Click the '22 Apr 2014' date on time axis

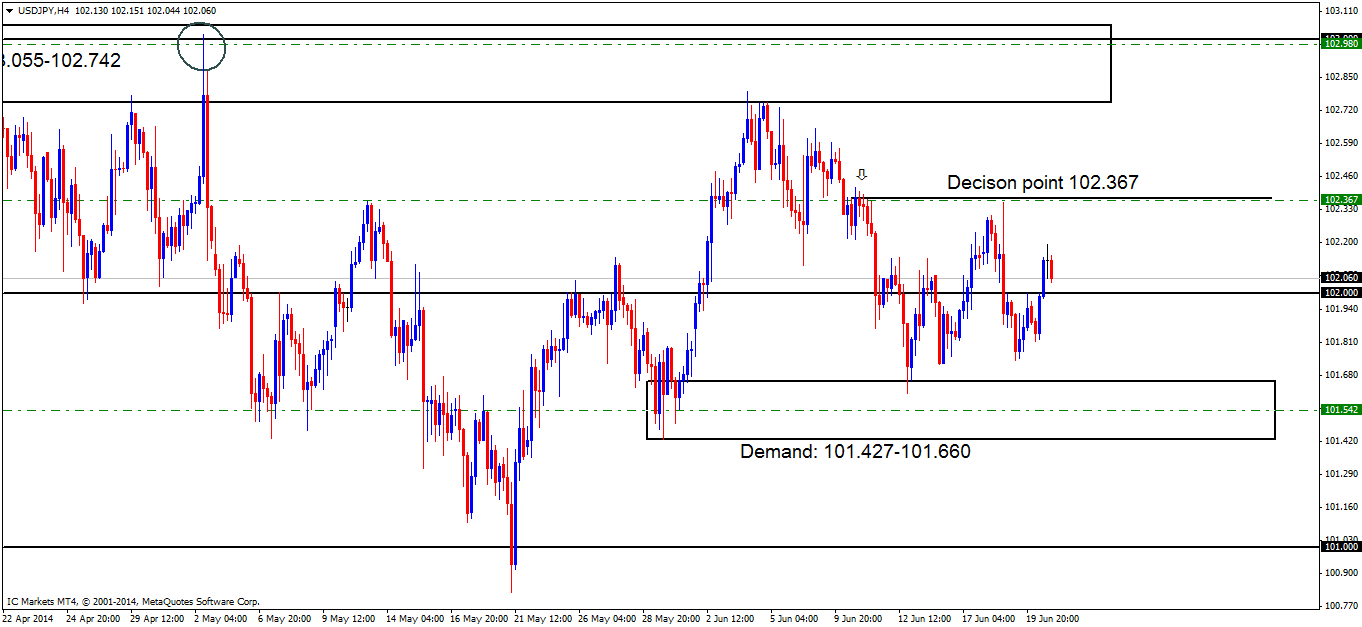[29, 618]
